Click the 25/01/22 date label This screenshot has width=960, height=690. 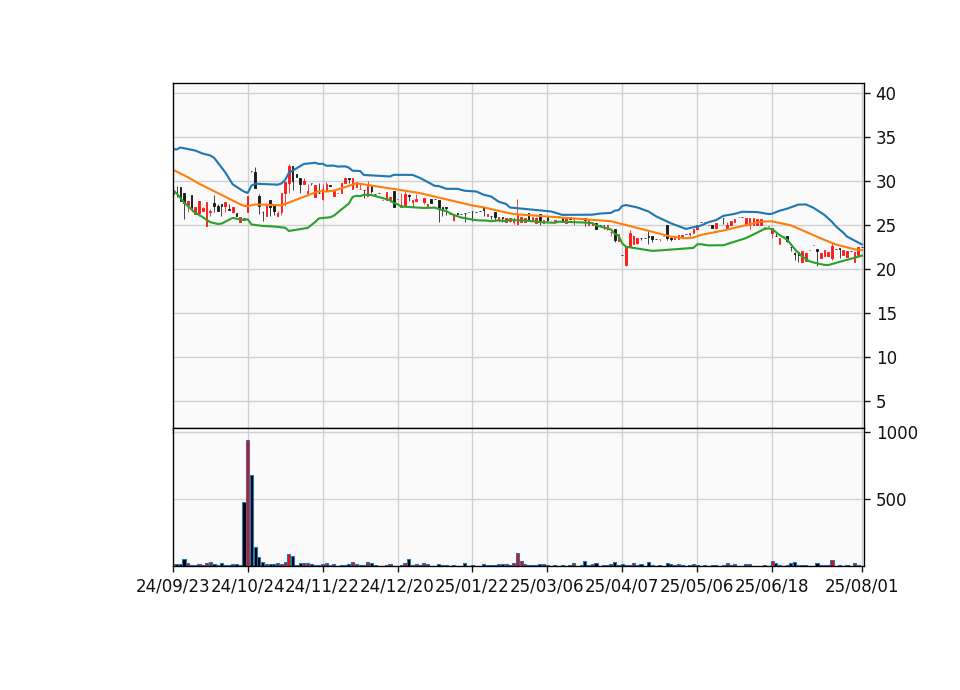pyautogui.click(x=472, y=587)
